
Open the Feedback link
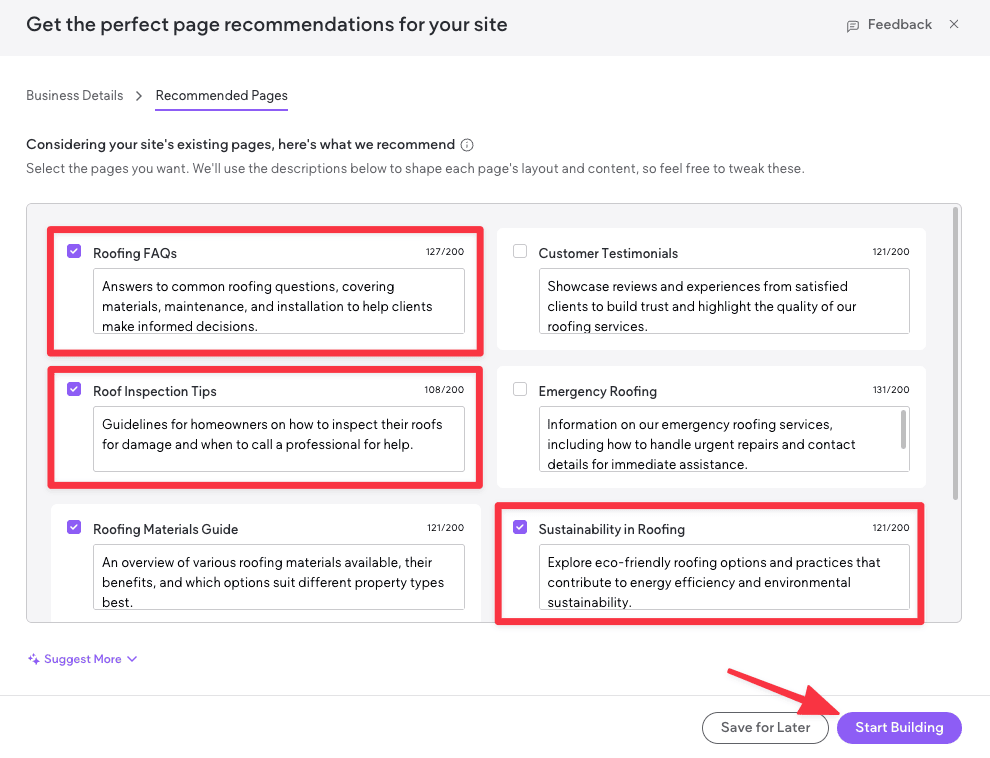(x=897, y=24)
